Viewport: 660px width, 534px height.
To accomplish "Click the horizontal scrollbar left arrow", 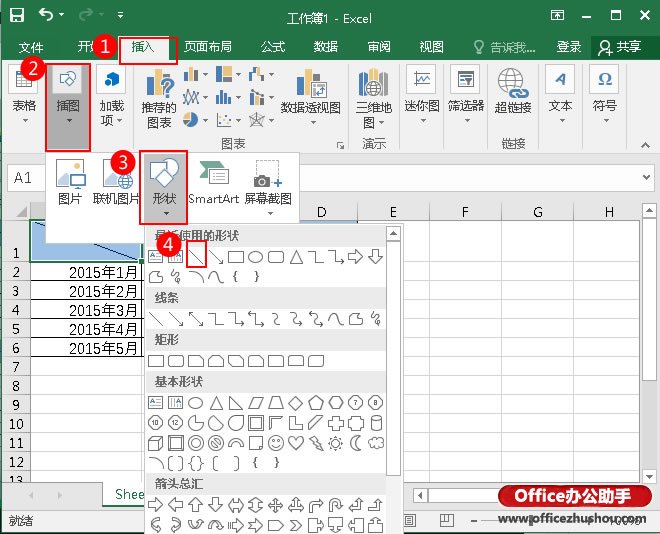I will pyautogui.click(x=420, y=495).
